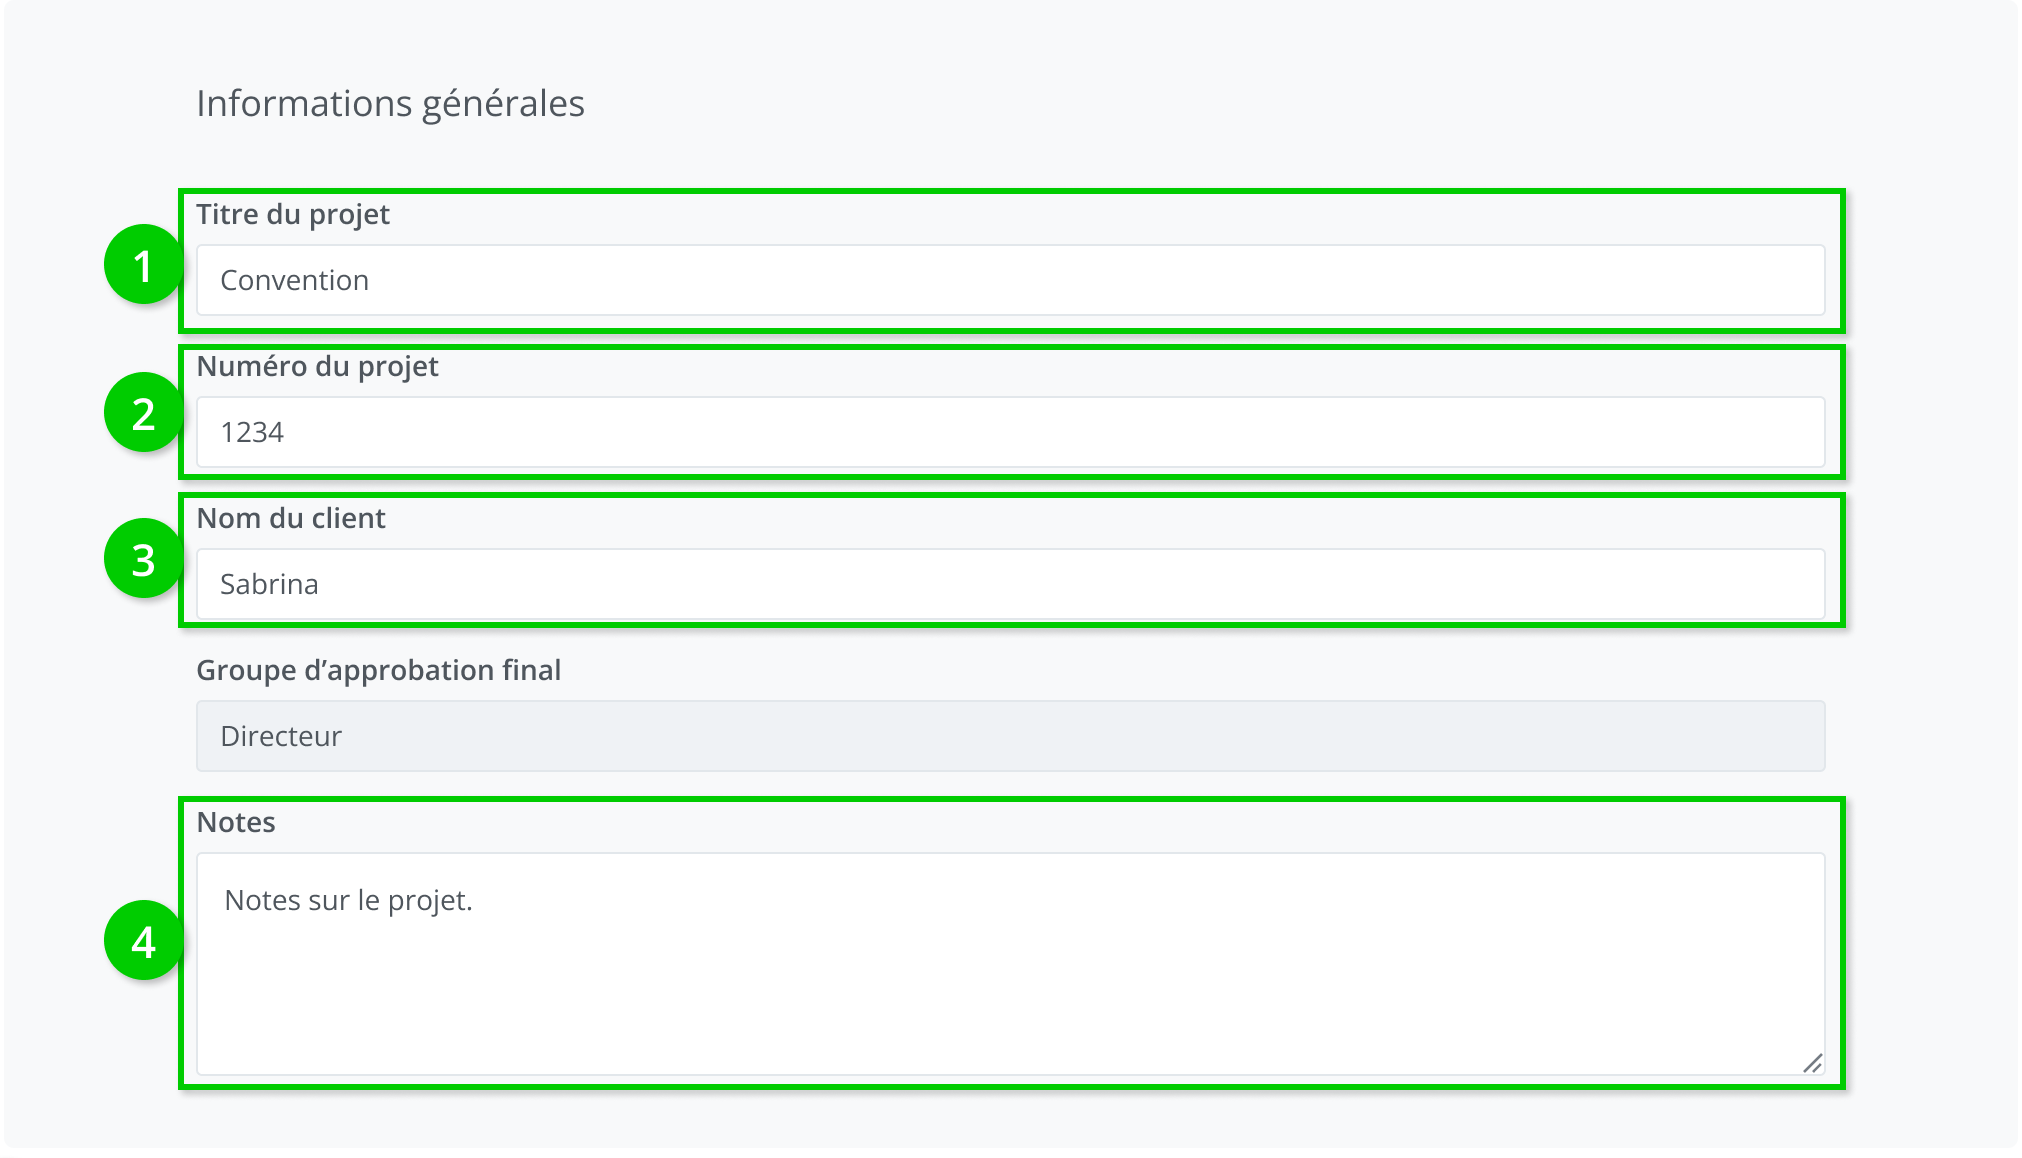Focus the Numéro du projet input field

(1010, 433)
